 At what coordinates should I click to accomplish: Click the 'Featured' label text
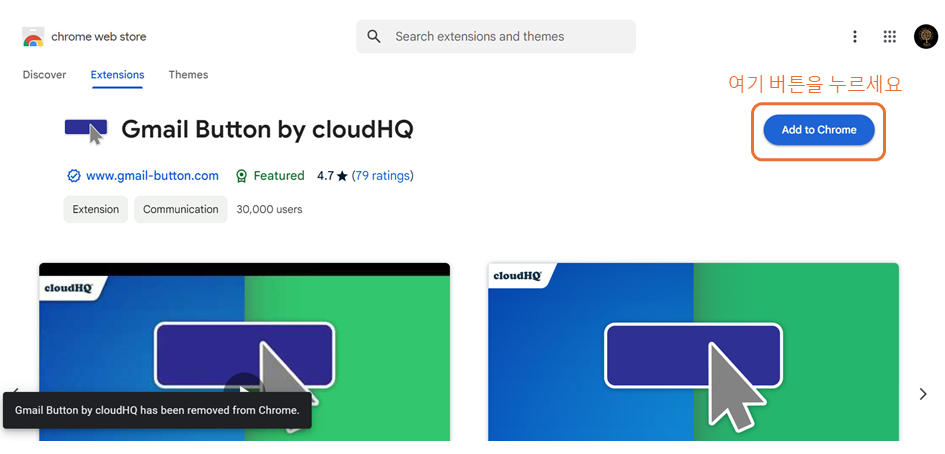[x=279, y=176]
